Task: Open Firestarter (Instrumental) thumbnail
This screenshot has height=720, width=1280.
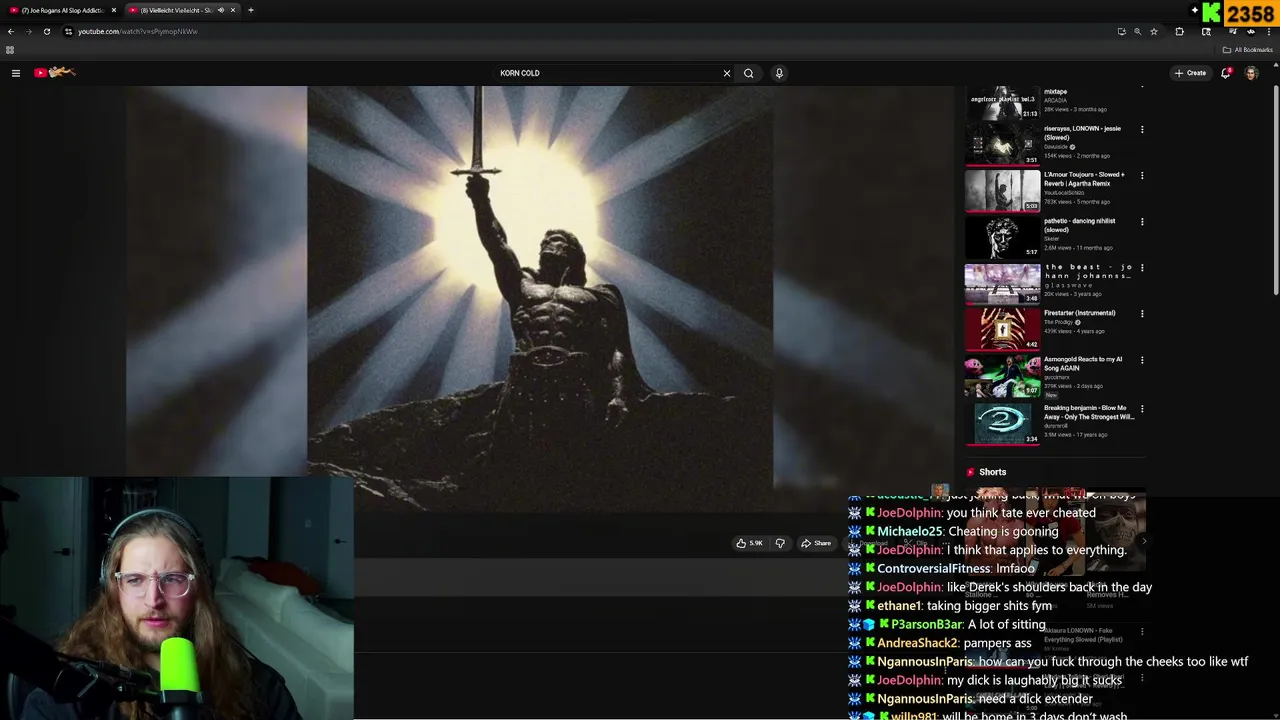Action: pyautogui.click(x=1002, y=329)
